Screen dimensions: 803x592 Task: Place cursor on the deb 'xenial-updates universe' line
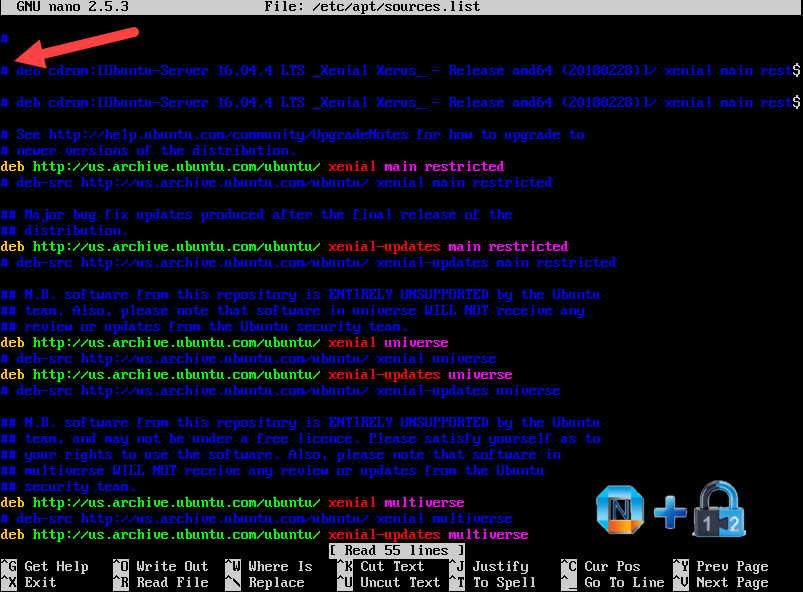[x=257, y=374]
